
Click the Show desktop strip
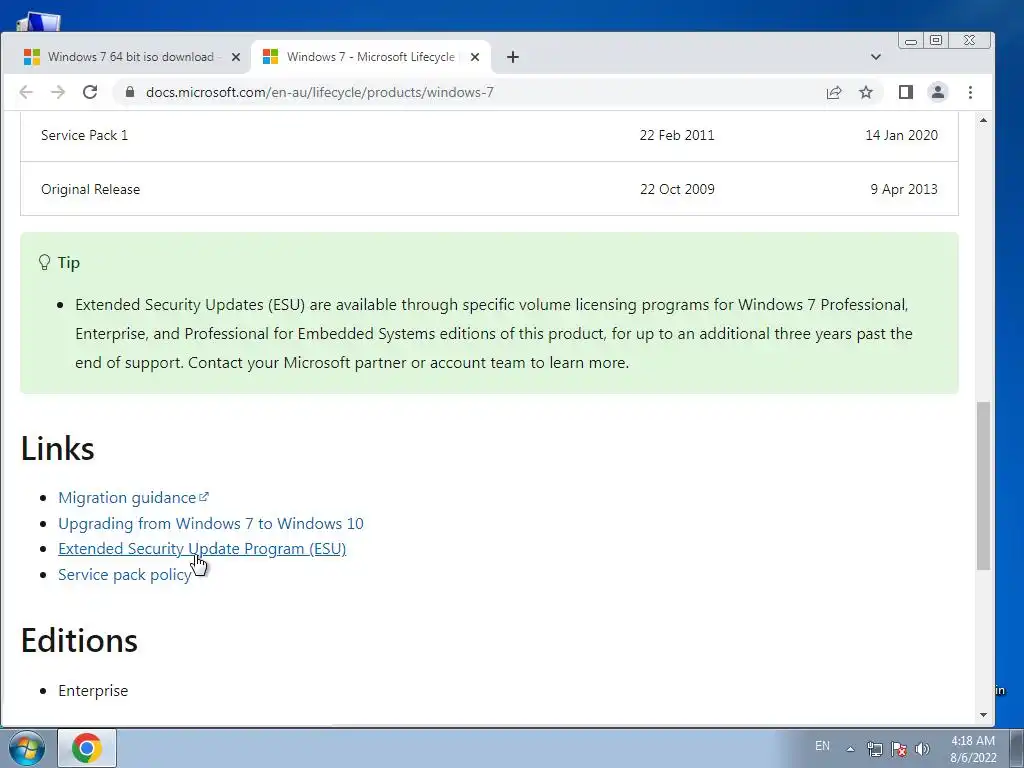pos(1017,748)
